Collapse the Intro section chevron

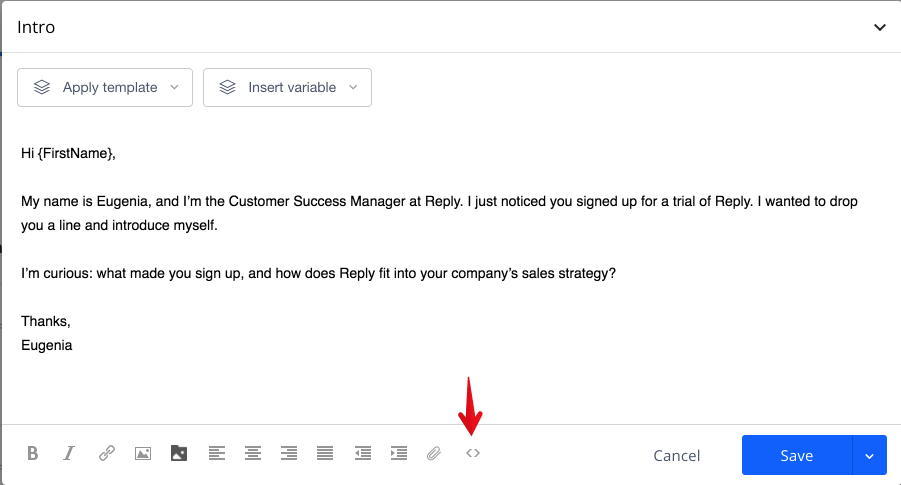coord(880,27)
